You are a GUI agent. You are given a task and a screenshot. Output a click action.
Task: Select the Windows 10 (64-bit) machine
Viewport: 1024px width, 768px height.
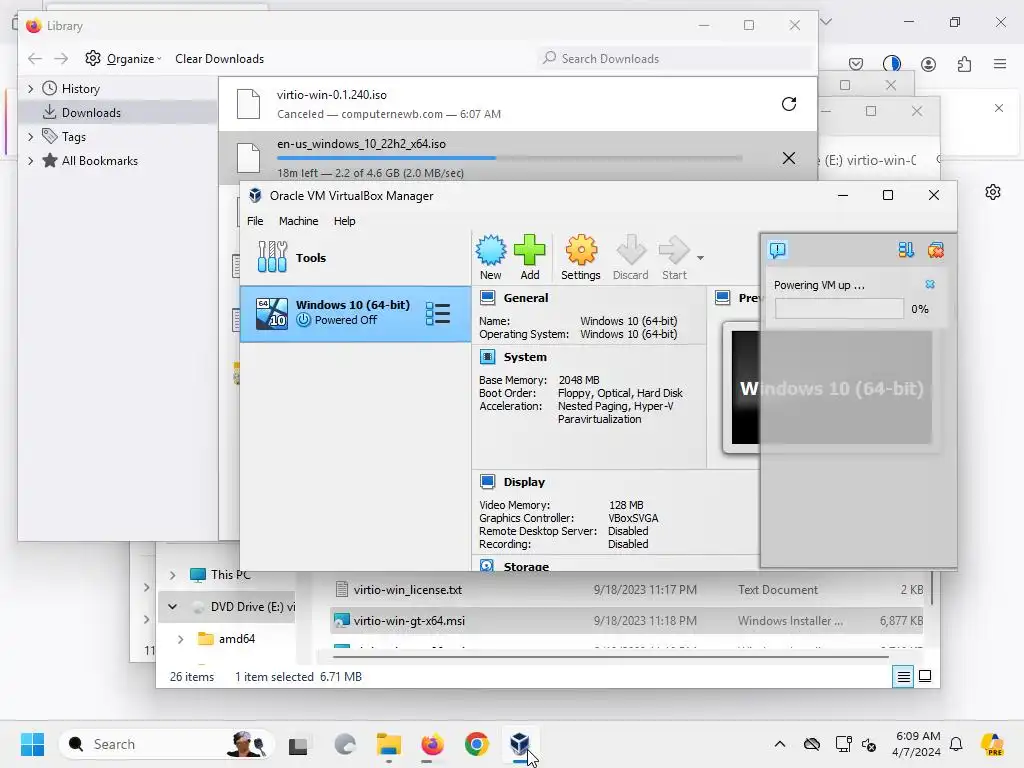(x=355, y=313)
